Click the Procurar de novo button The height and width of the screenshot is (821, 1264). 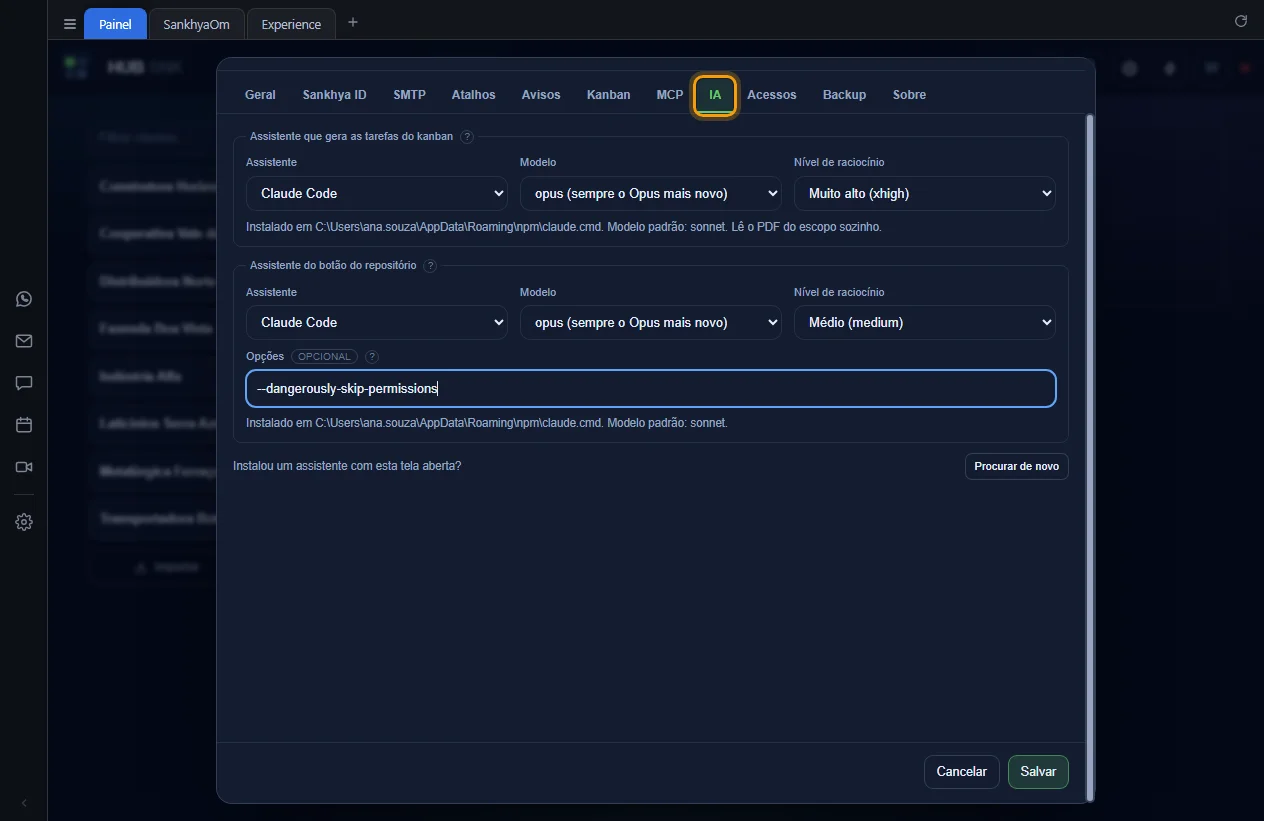pos(1017,467)
